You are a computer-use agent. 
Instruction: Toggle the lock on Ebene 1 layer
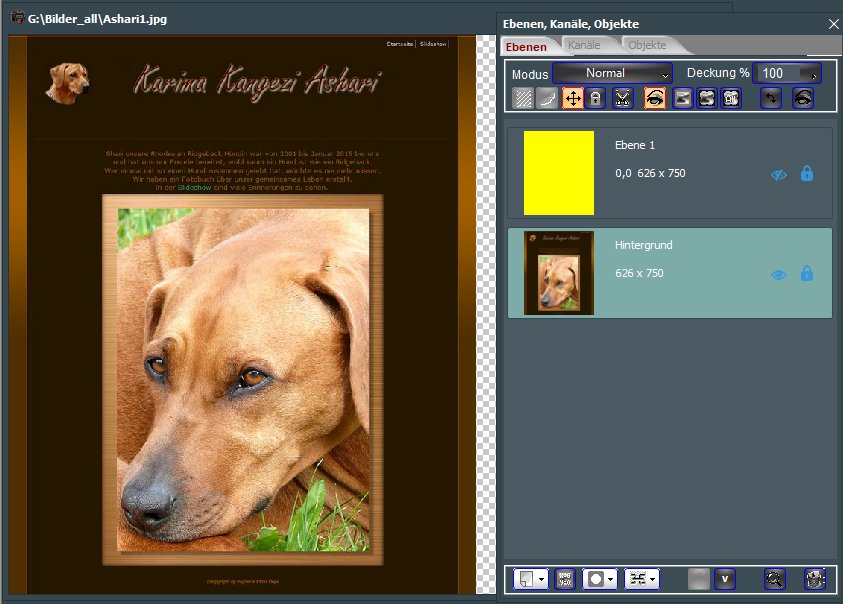click(807, 174)
